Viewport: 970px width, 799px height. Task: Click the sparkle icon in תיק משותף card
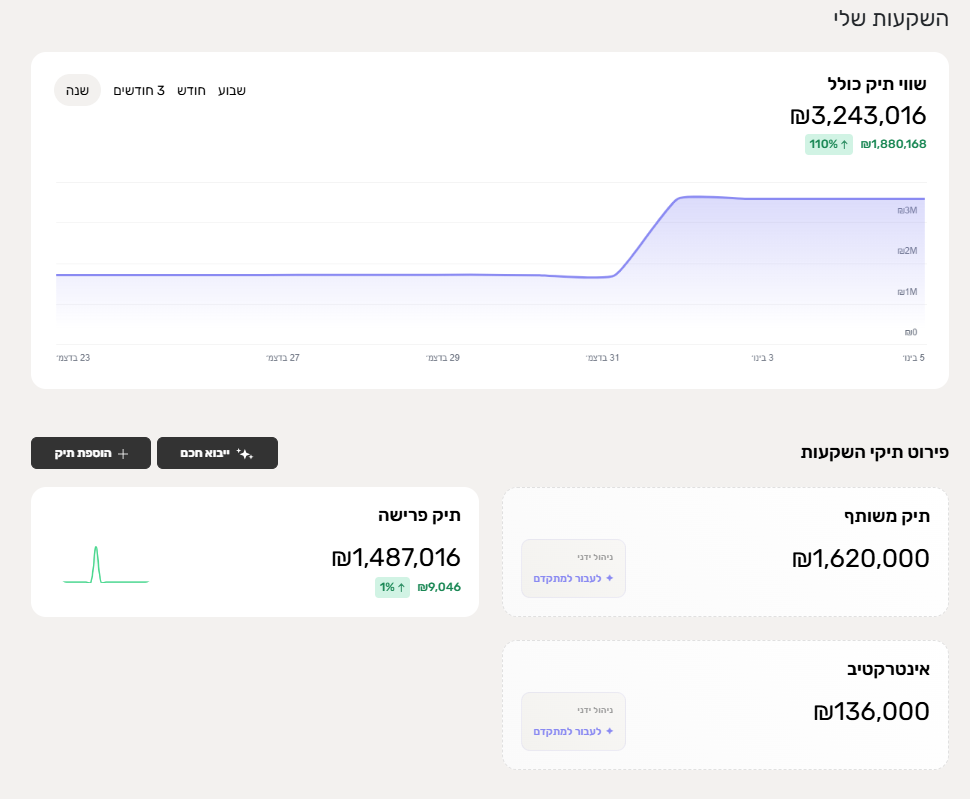click(609, 578)
